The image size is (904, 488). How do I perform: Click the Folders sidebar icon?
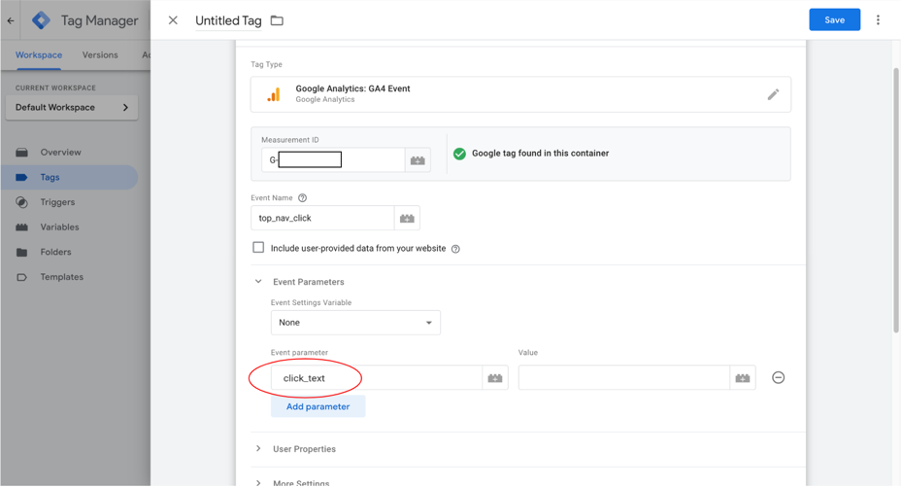tap(22, 252)
